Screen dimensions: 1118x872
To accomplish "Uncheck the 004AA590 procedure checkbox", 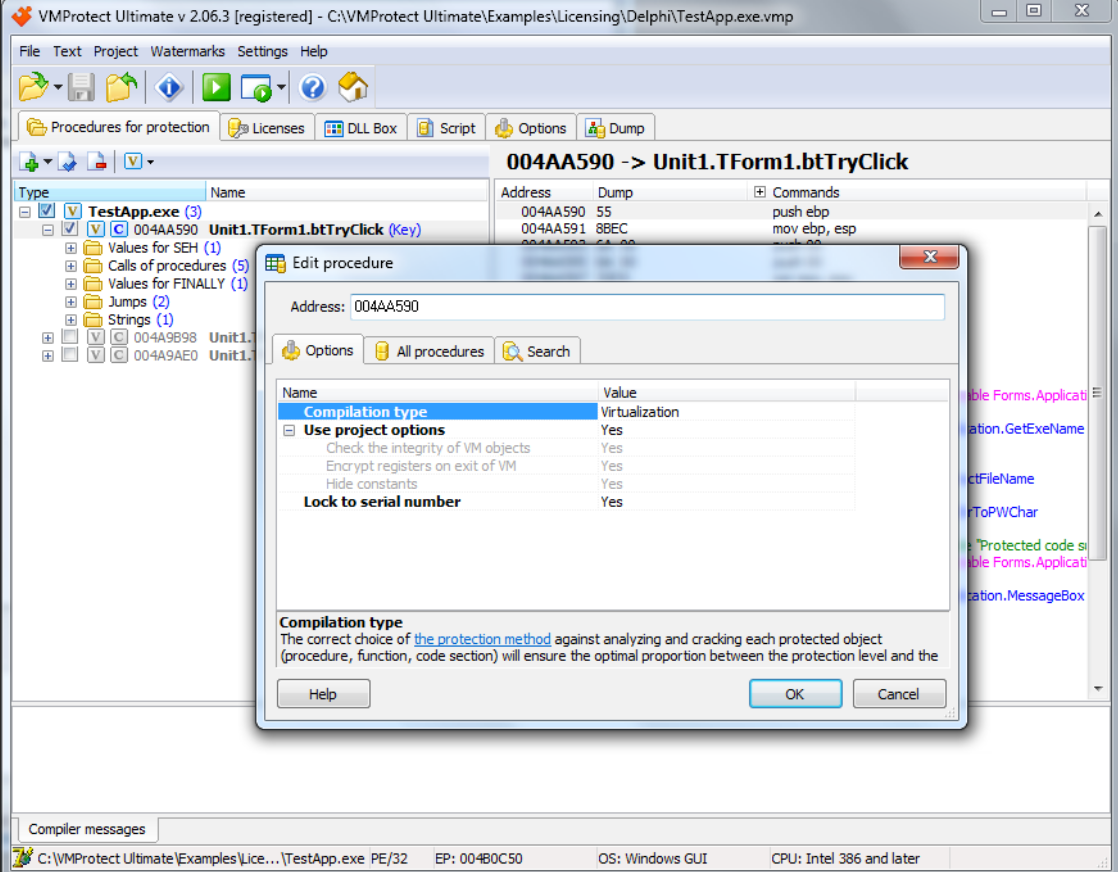I will click(70, 229).
